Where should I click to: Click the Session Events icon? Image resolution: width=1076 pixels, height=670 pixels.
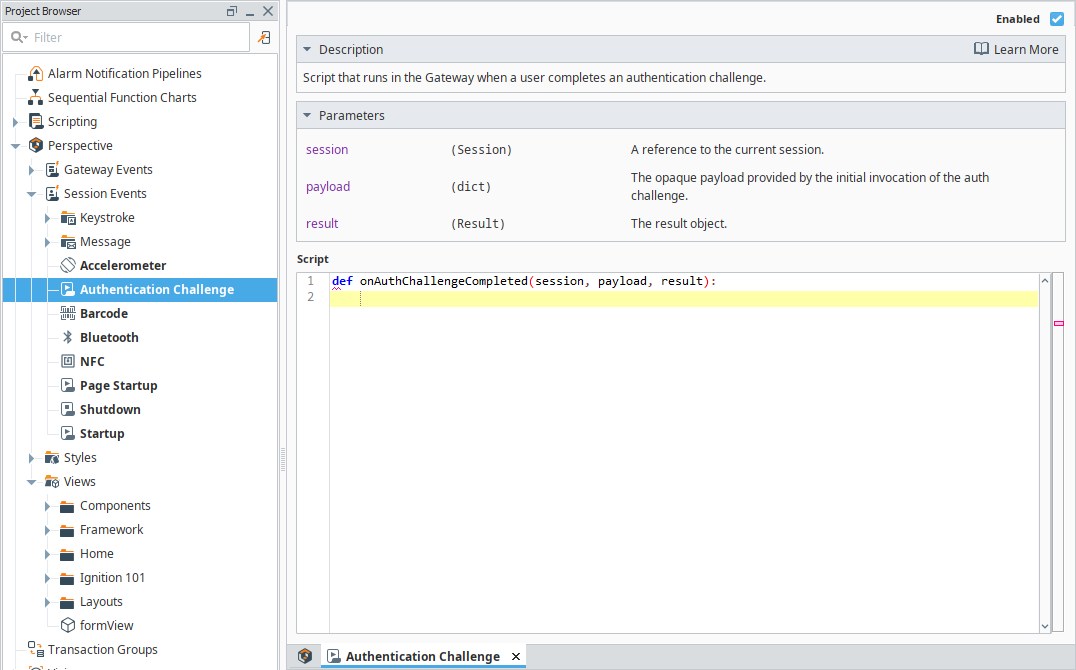click(52, 194)
